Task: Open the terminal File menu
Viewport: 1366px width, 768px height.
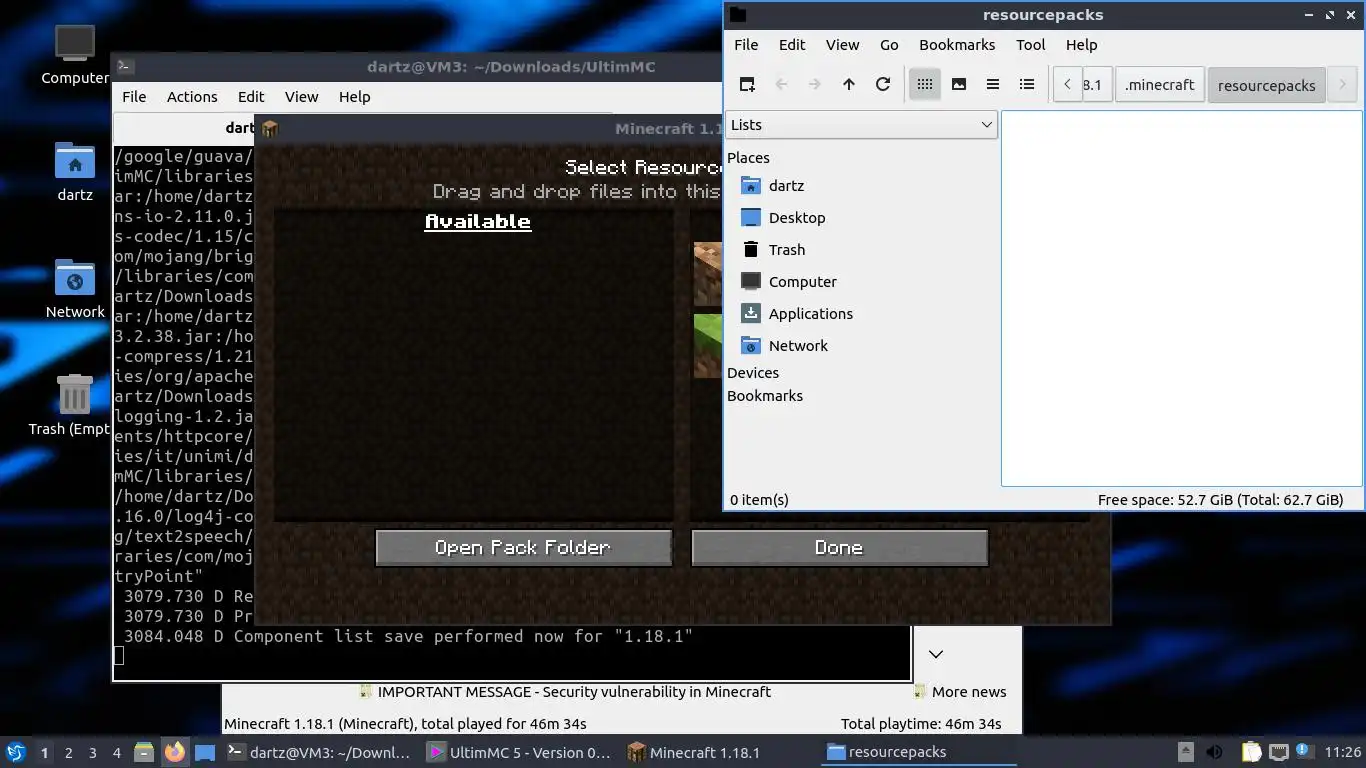Action: pos(134,97)
